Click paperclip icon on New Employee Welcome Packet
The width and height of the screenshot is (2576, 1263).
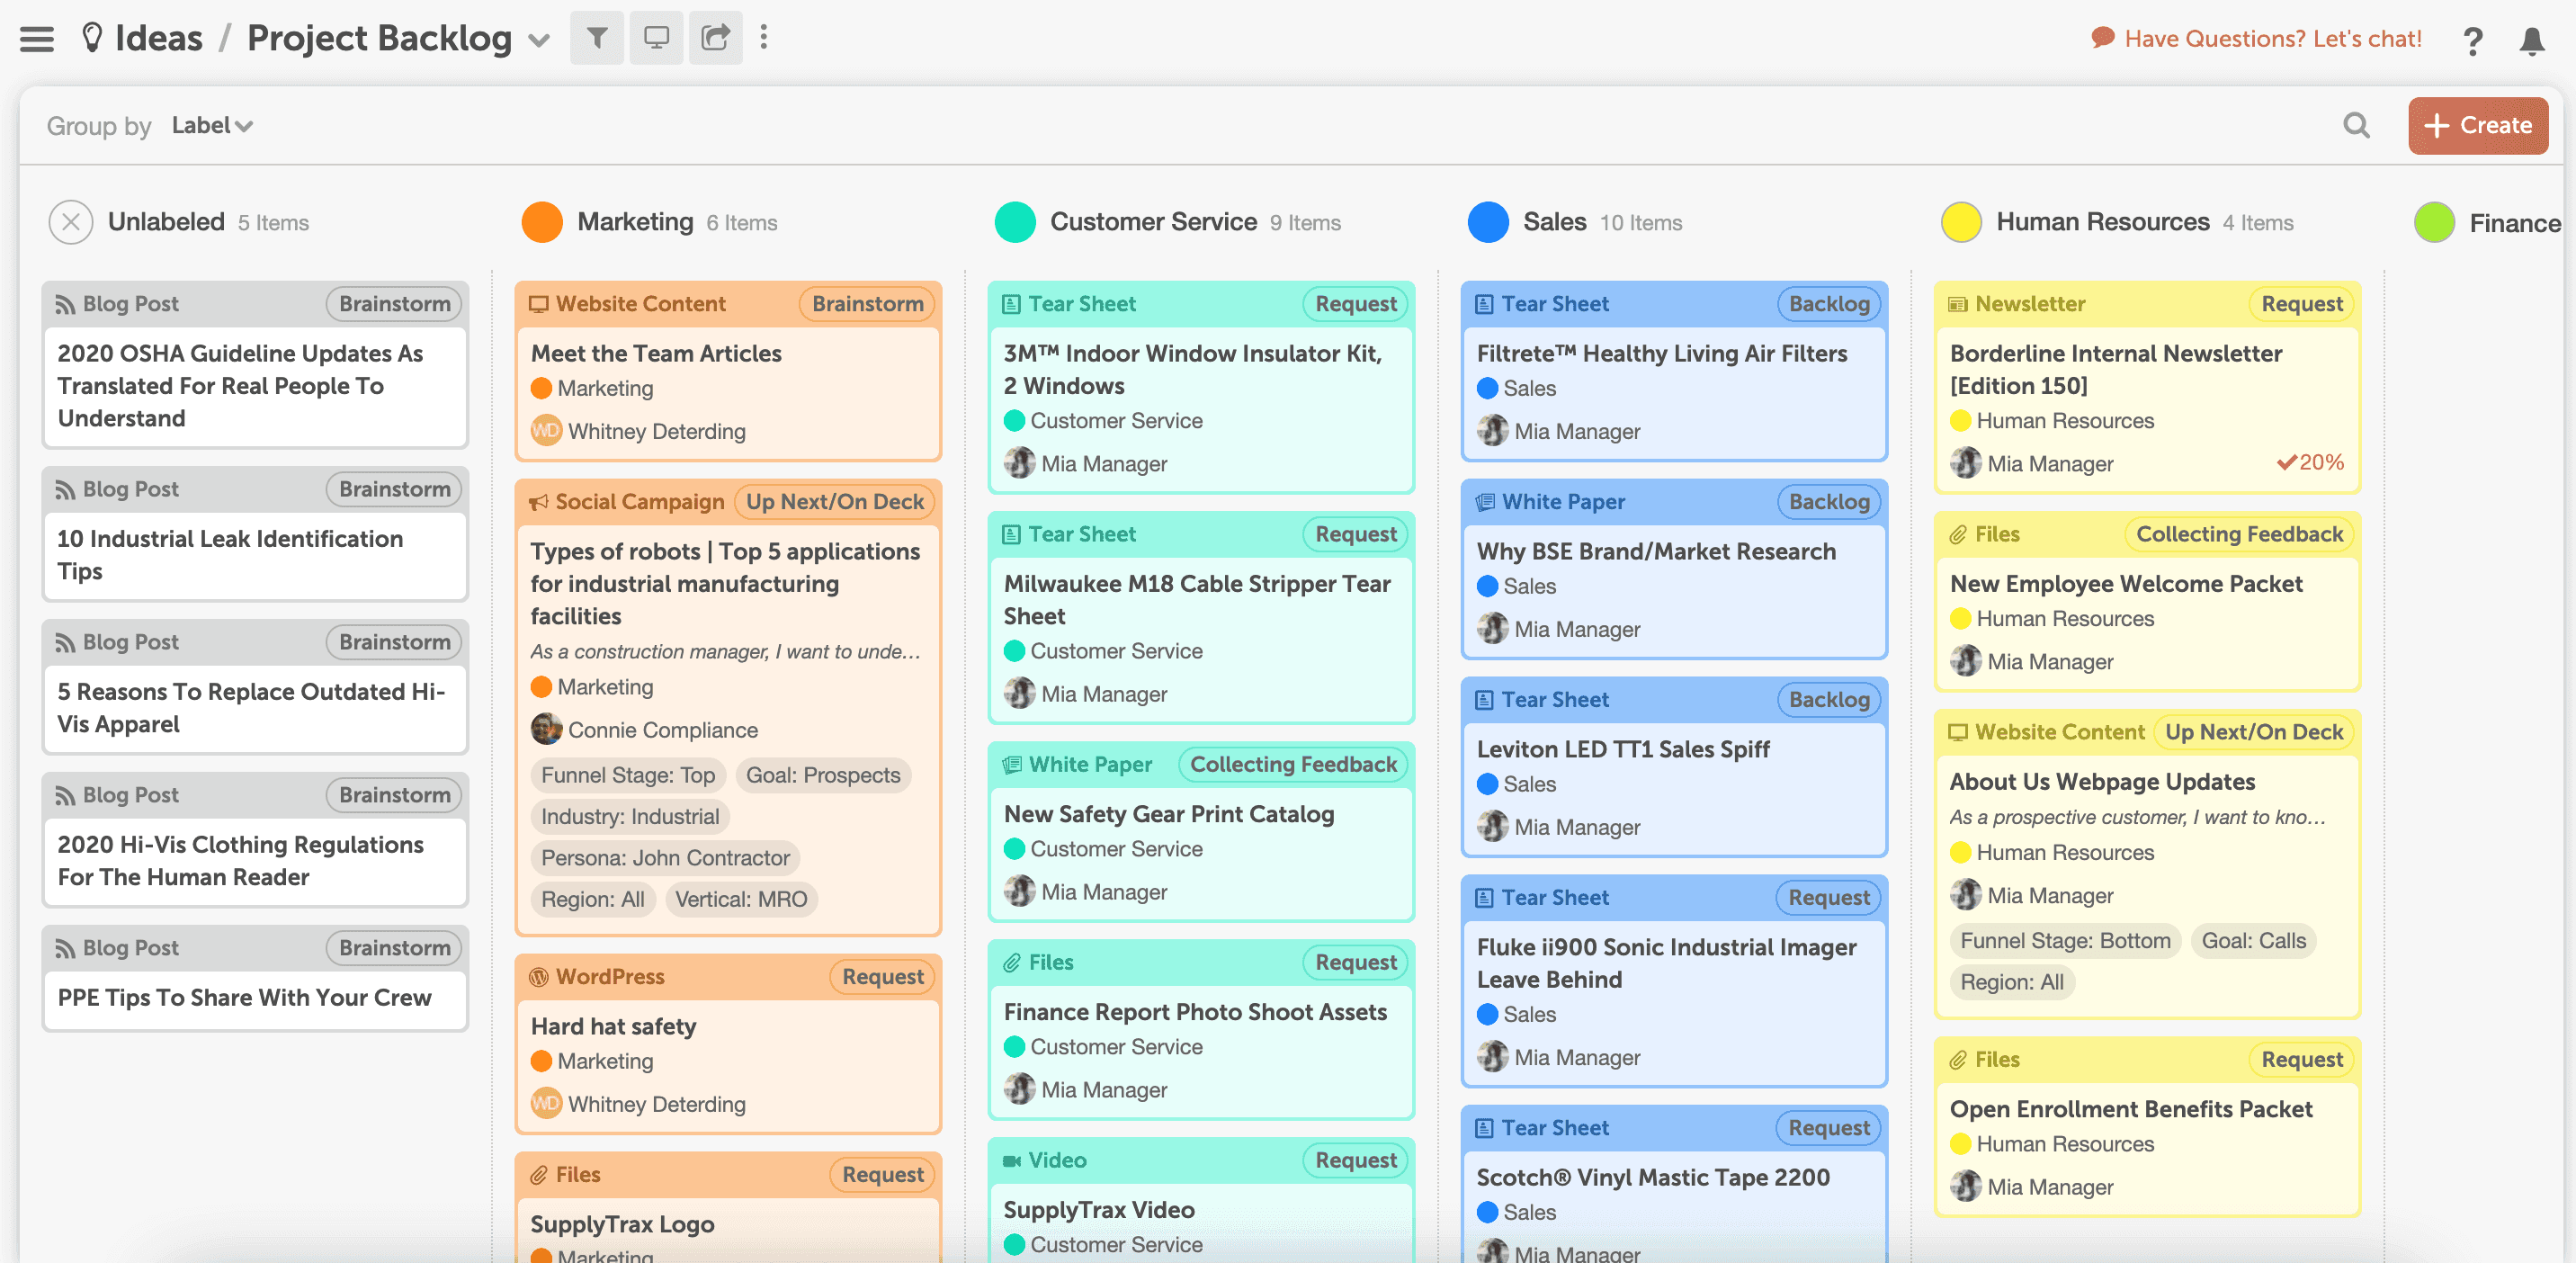(1958, 535)
